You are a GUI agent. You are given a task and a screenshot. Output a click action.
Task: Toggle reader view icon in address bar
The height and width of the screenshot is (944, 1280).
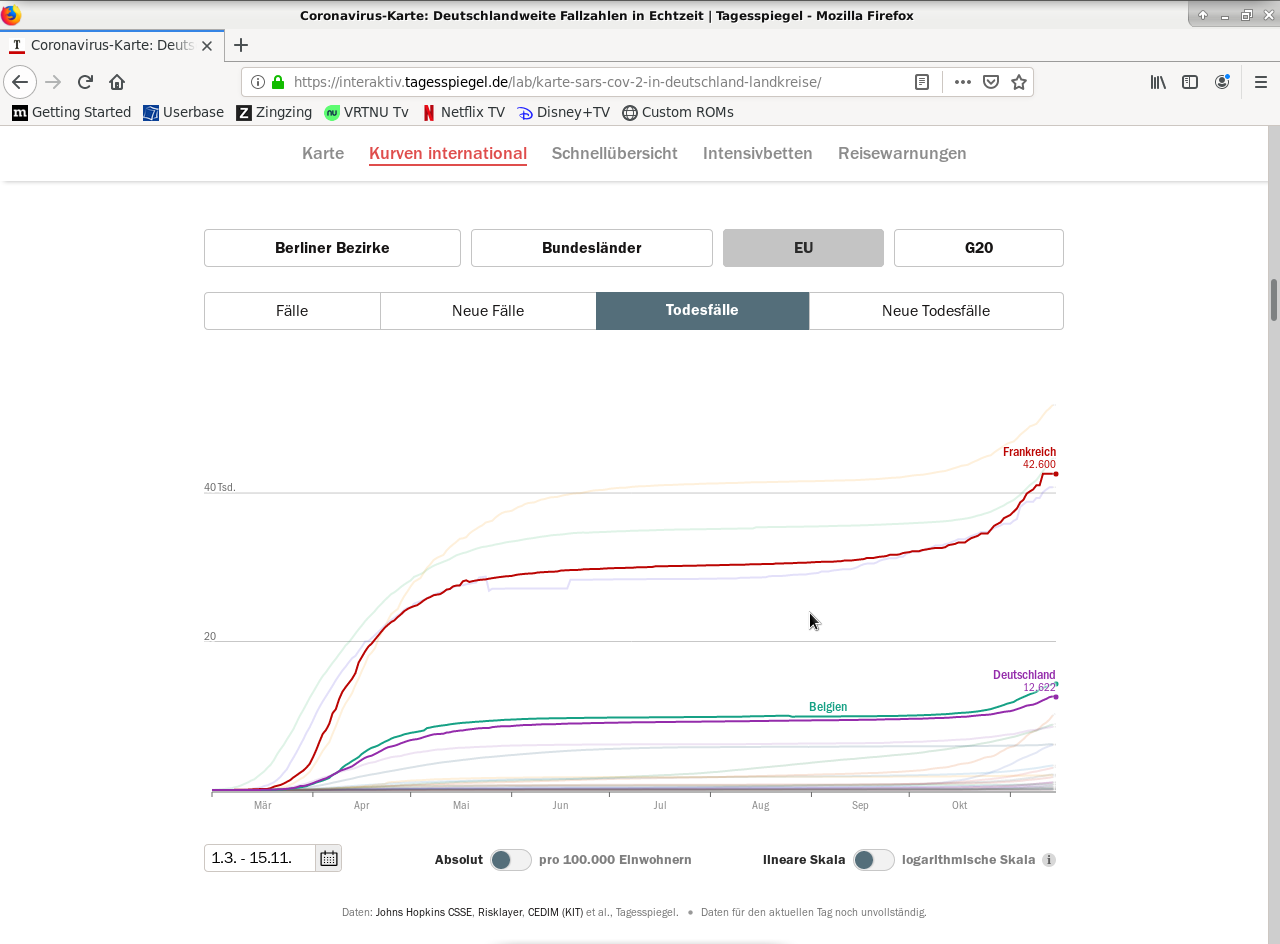(922, 82)
